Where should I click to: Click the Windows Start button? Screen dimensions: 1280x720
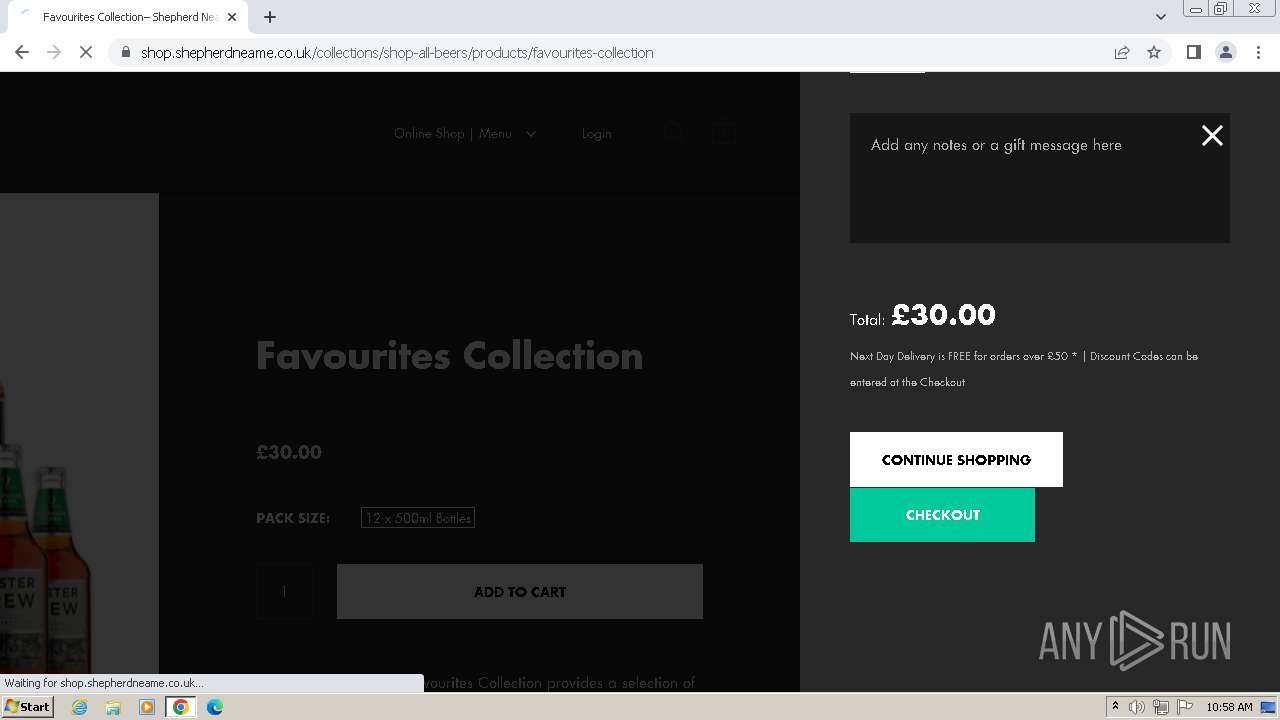(x=27, y=707)
